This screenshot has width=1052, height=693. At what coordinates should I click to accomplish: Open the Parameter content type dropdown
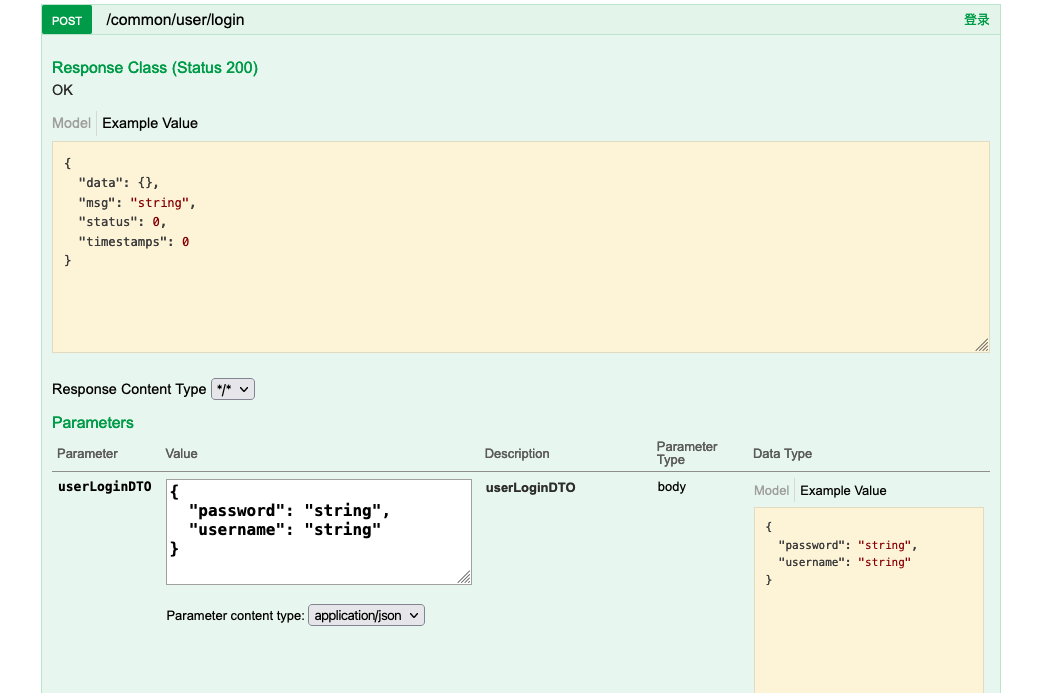366,616
